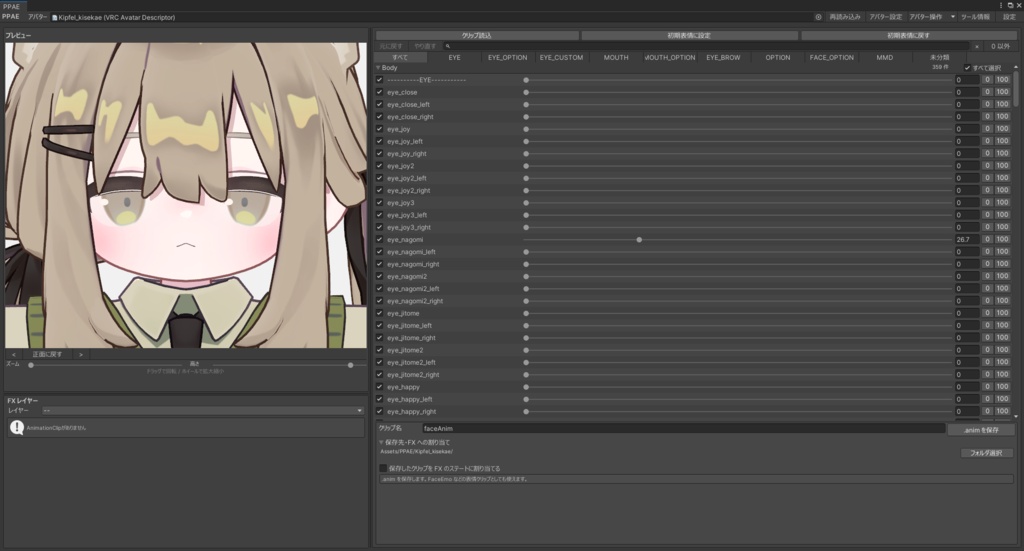Screen dimensions: 1024x551
Task: Click the 正面に戻す button under preview
Action: [x=47, y=354]
